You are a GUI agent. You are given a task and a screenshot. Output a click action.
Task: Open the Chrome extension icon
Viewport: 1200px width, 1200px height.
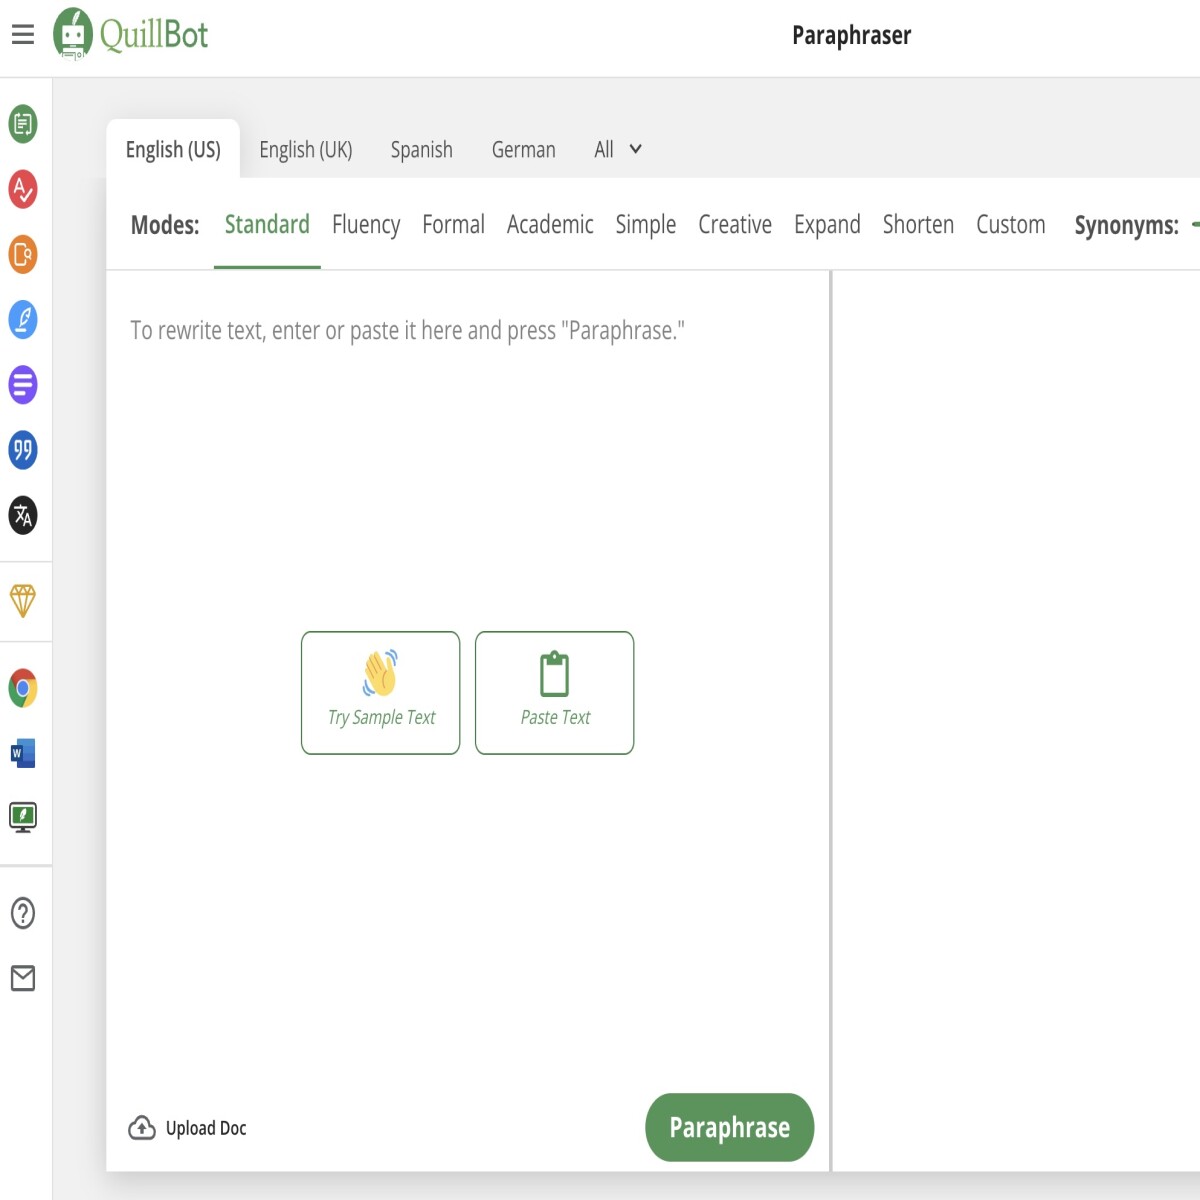[x=23, y=688]
